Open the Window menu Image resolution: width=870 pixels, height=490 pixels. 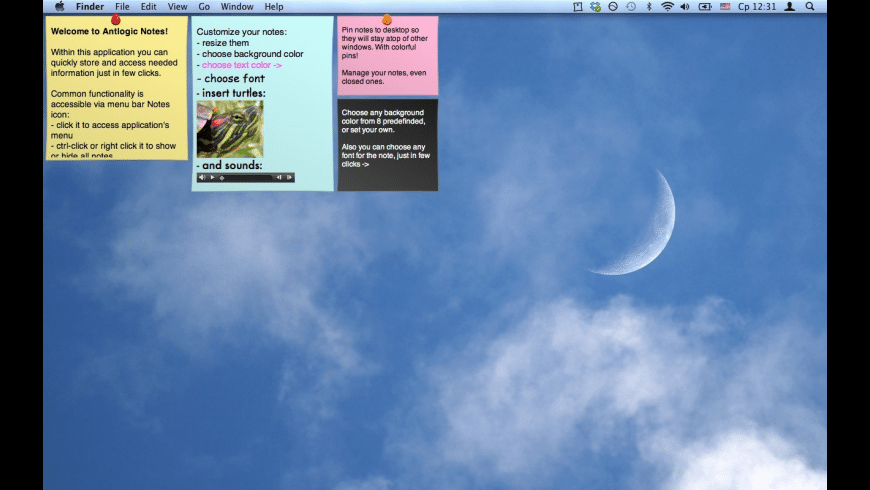[x=237, y=7]
